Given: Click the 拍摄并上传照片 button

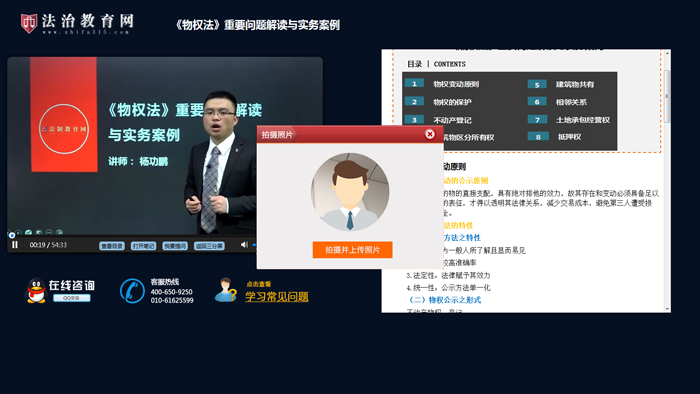Looking at the screenshot, I should pos(352,250).
